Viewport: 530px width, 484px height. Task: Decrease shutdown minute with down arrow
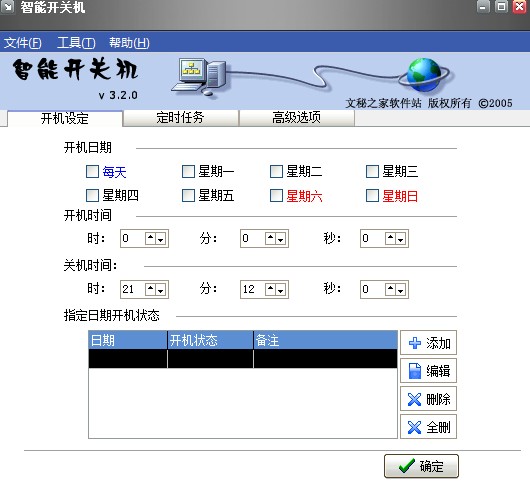pyautogui.click(x=280, y=289)
